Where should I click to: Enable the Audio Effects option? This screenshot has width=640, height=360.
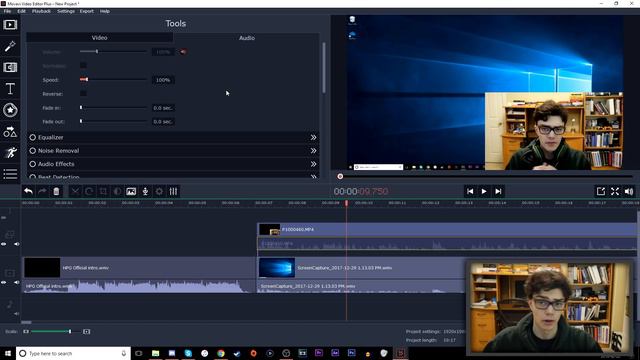coord(33,164)
